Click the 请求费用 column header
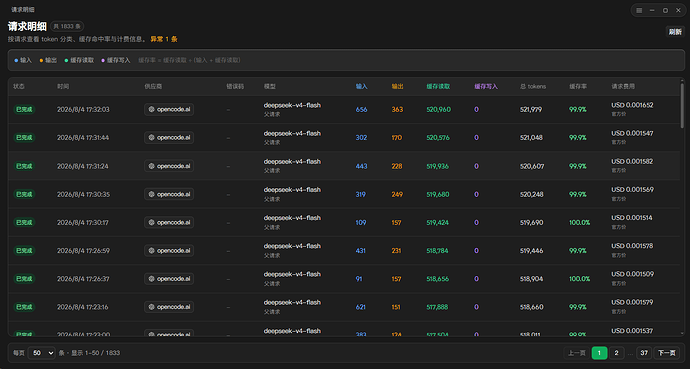This screenshot has height=369, width=690. point(623,86)
